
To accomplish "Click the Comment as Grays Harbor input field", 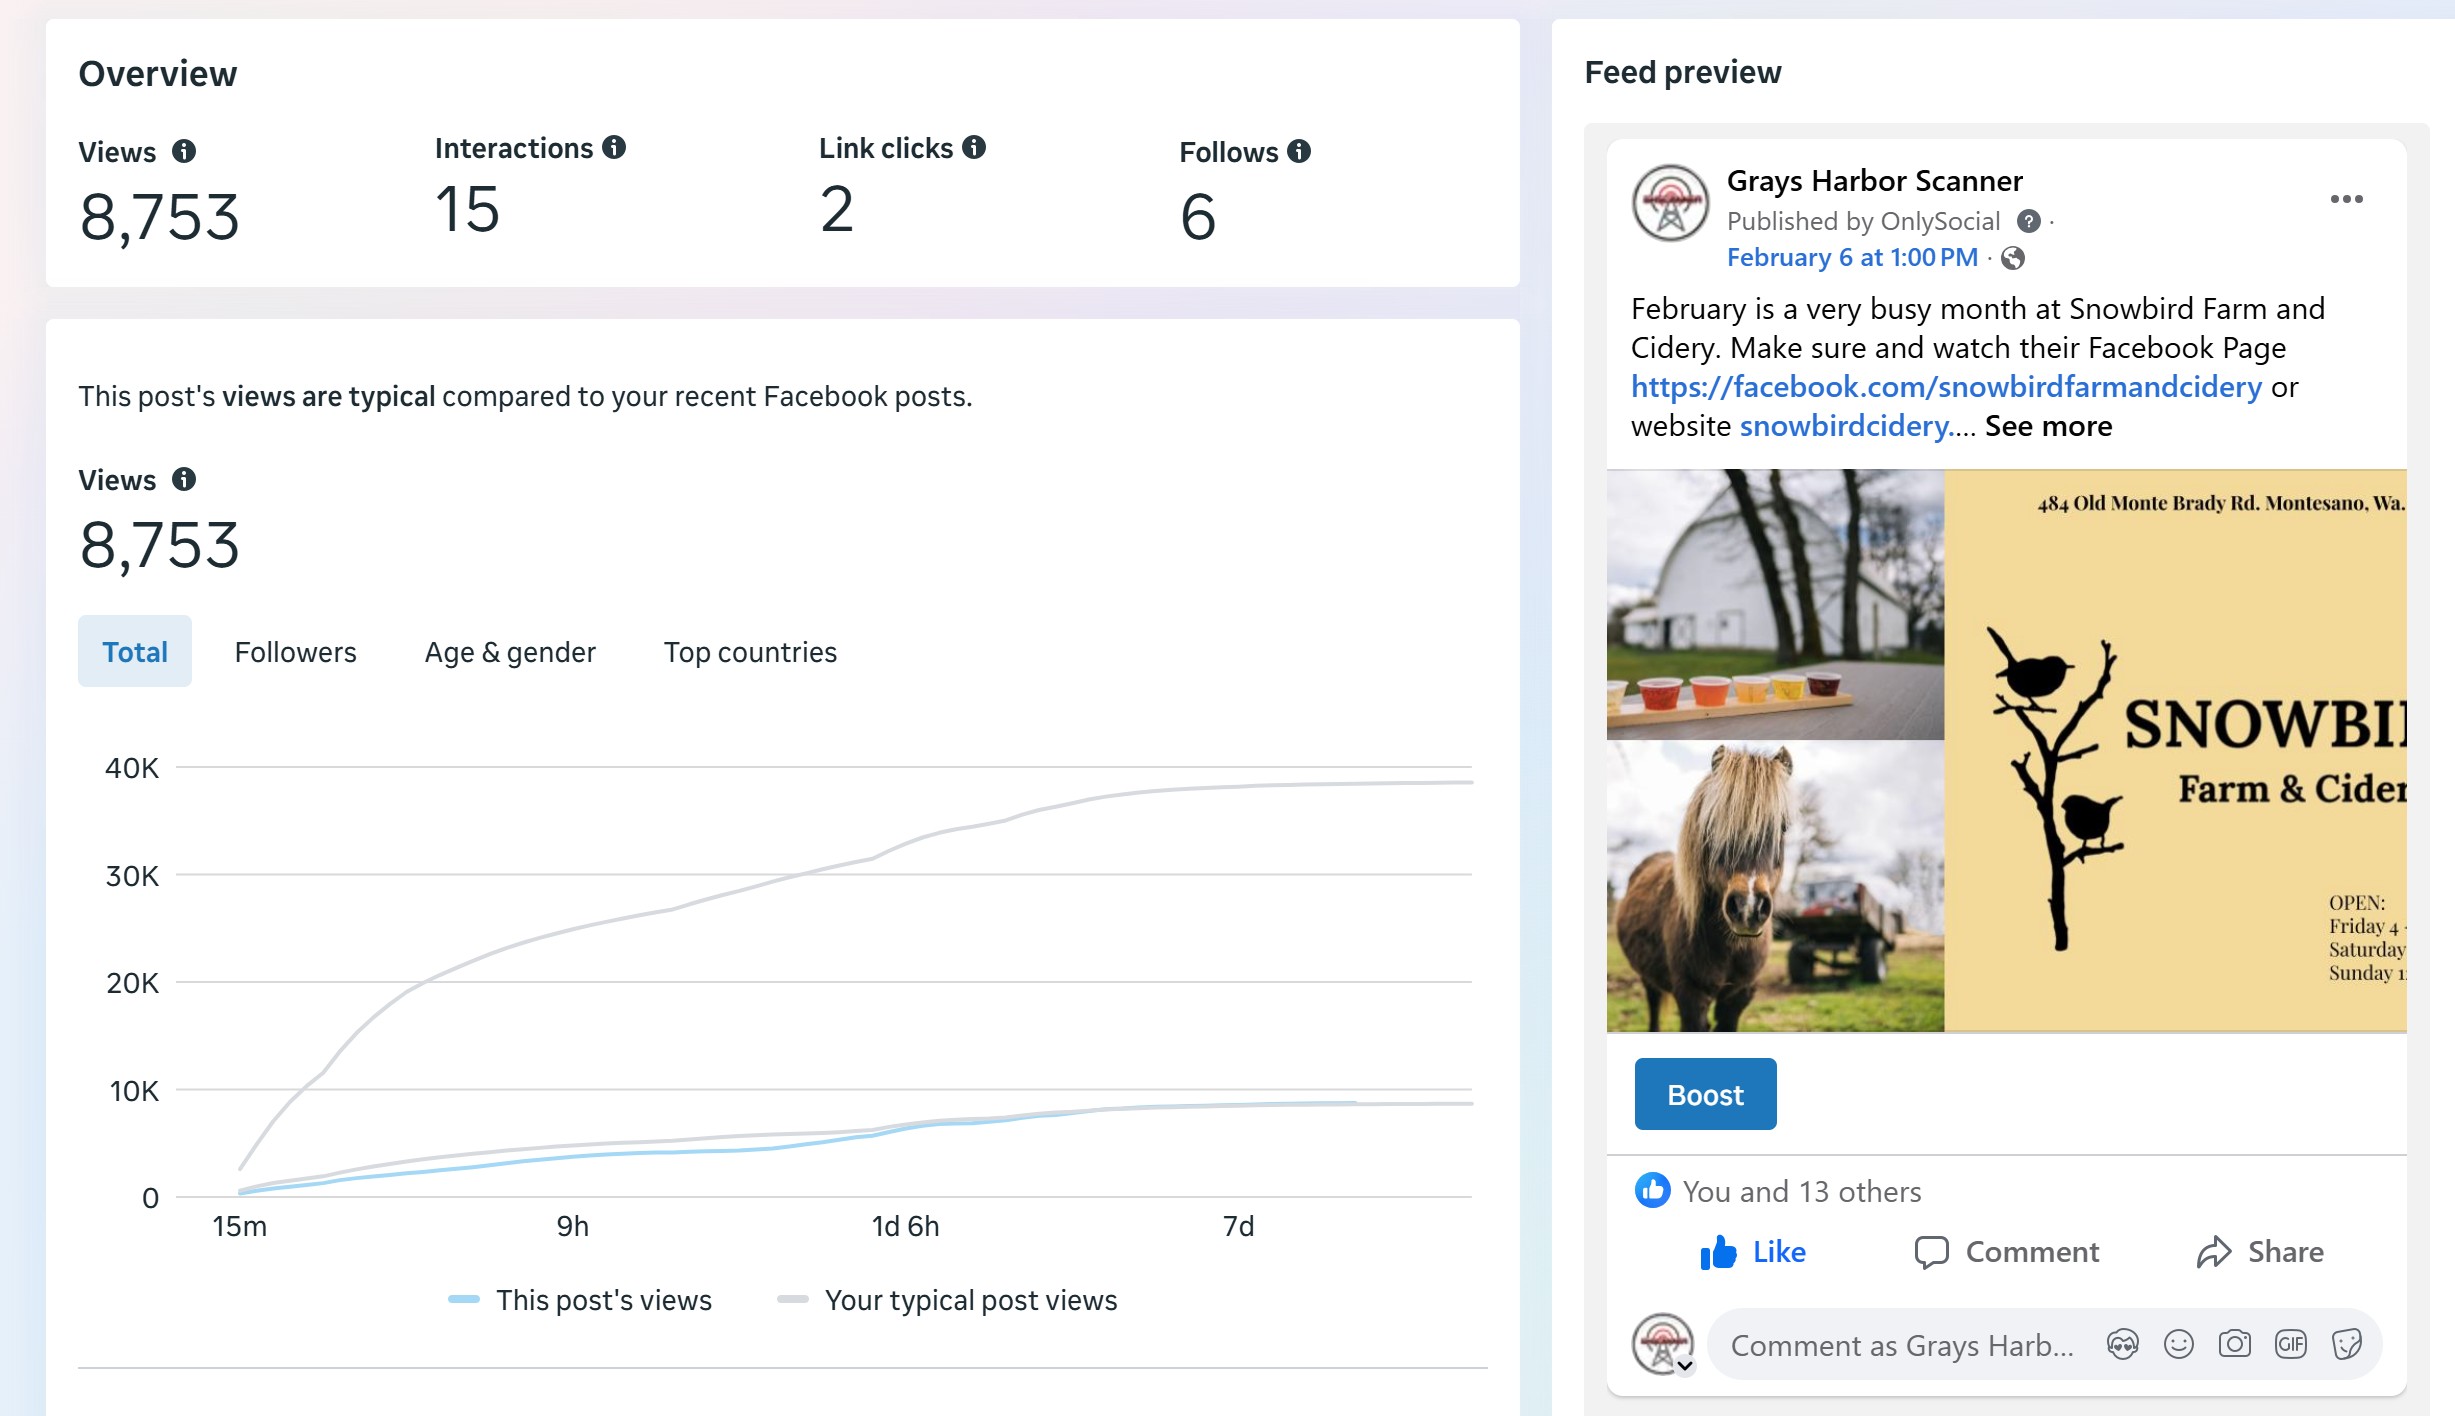I will click(x=1900, y=1346).
